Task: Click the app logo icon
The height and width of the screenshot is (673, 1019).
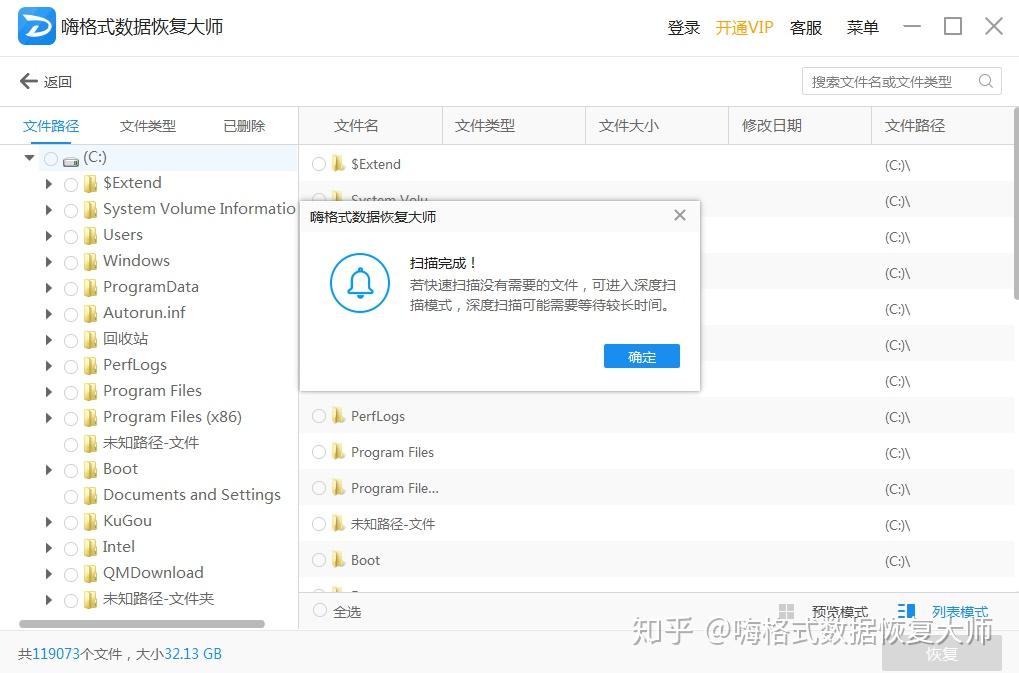Action: (37, 27)
